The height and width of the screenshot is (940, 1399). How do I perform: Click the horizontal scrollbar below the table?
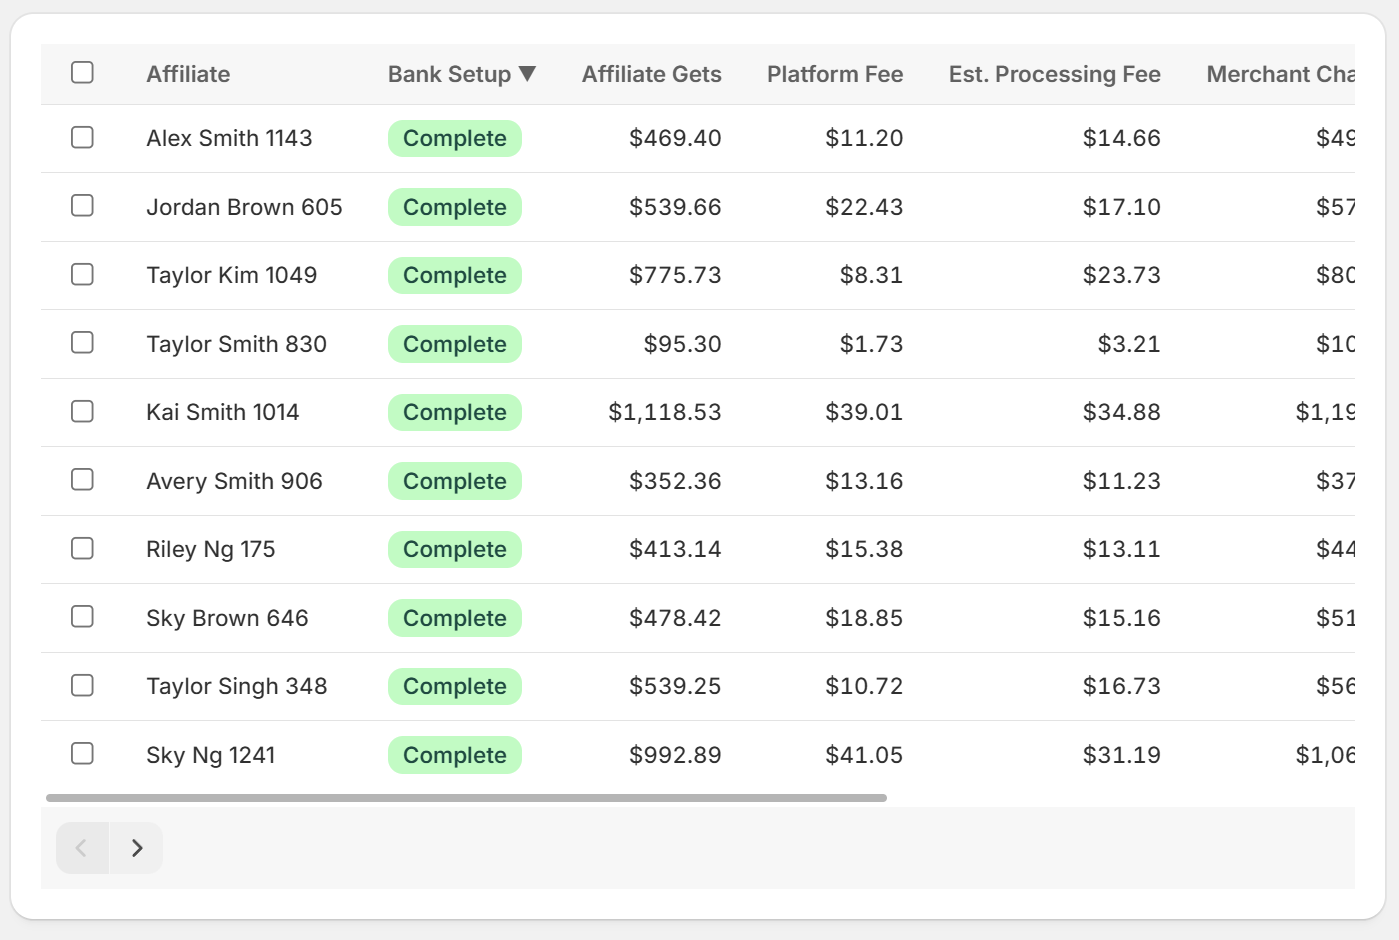[x=465, y=797]
